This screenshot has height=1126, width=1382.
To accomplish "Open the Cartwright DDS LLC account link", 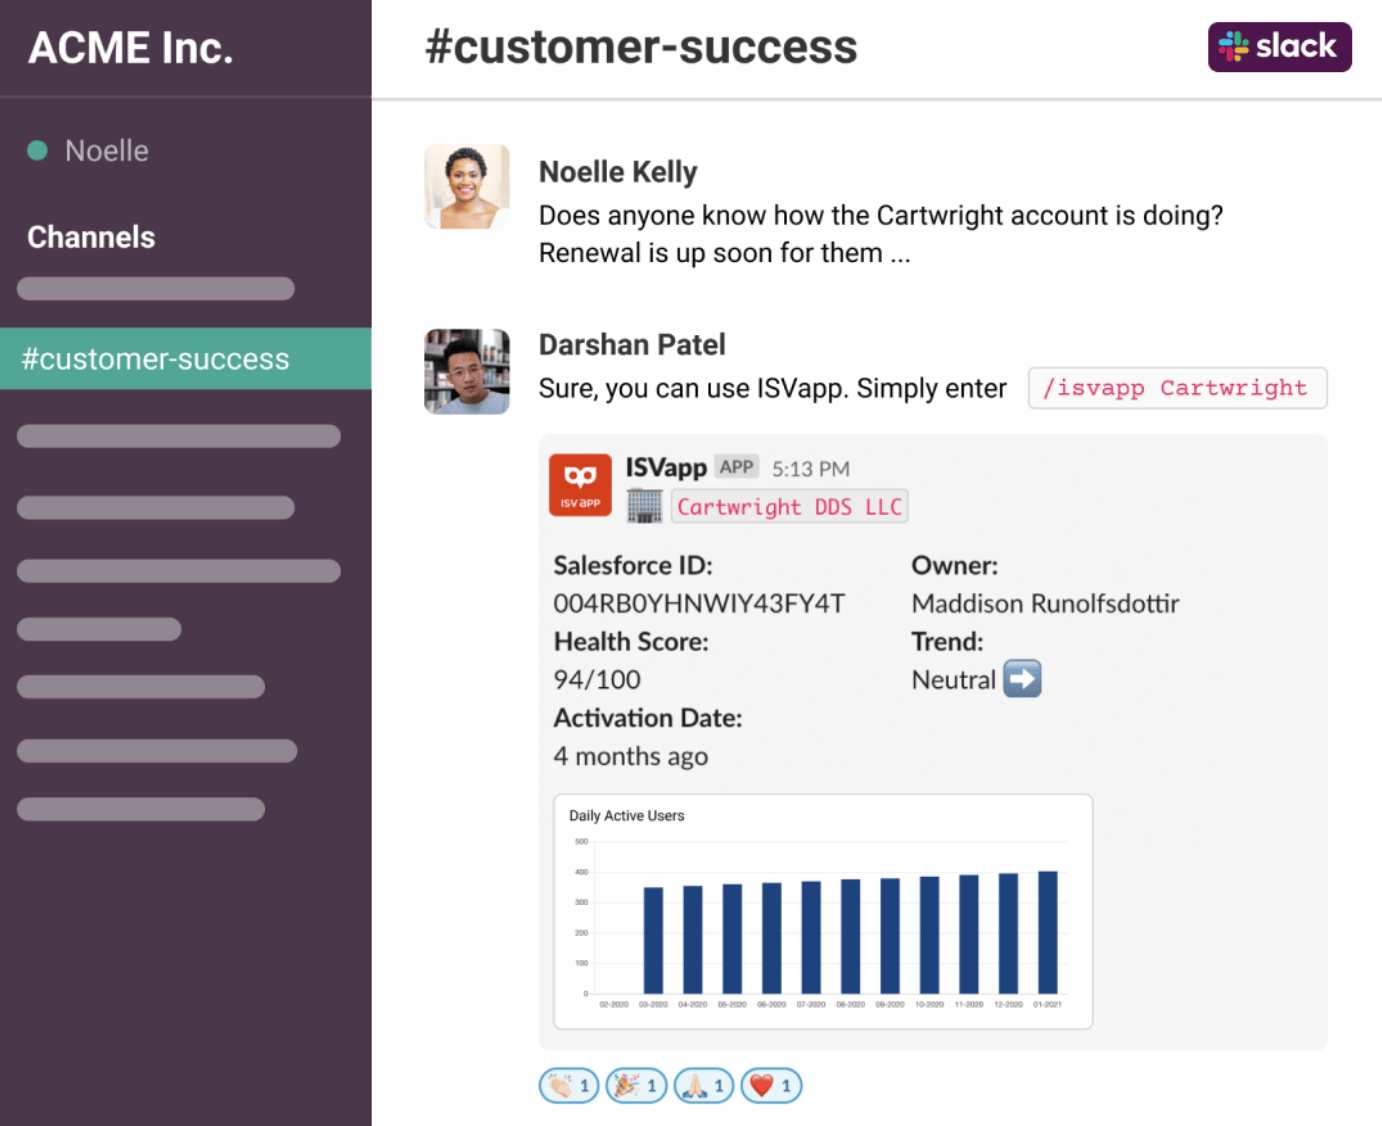I will tap(789, 507).
